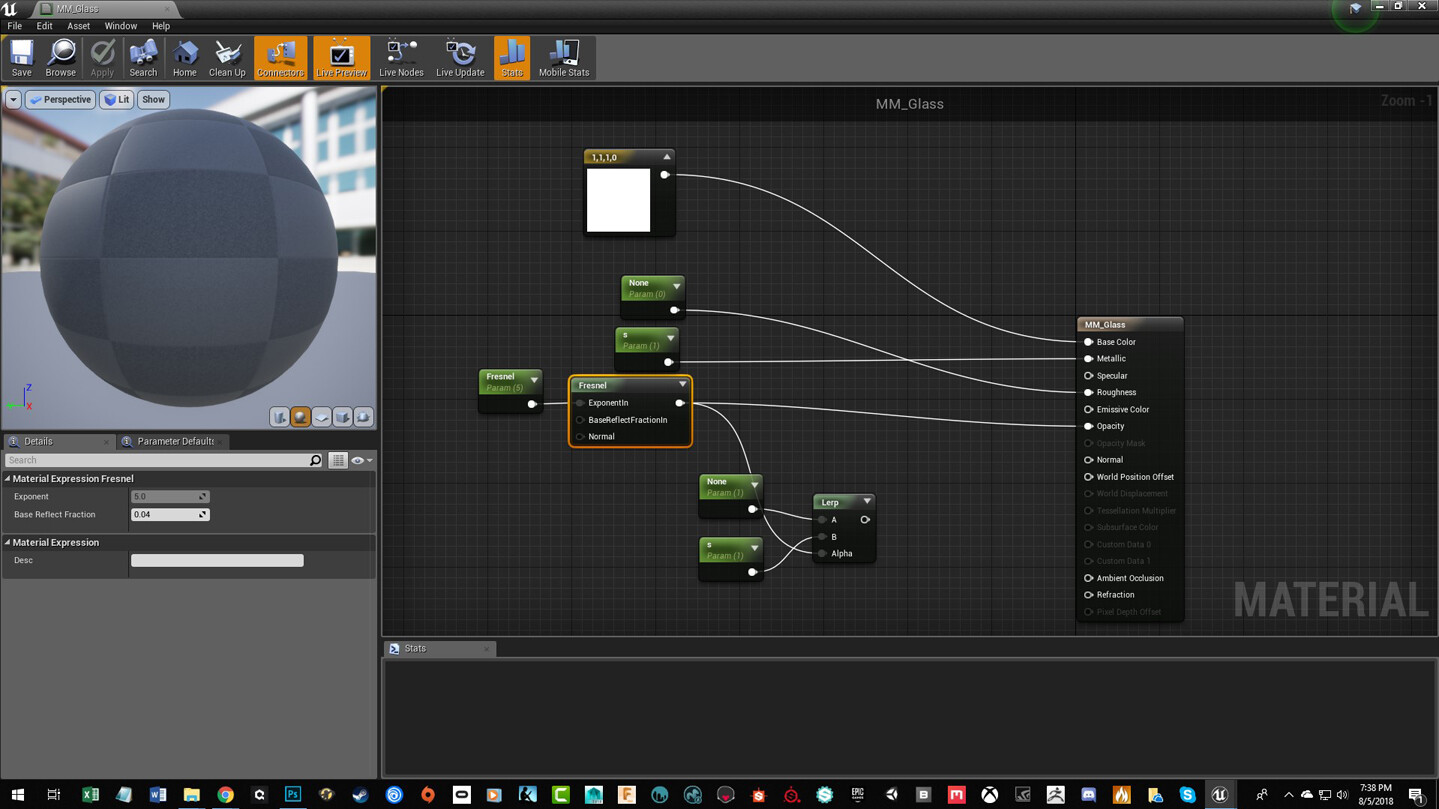Clean Up unused material nodes
This screenshot has height=809, width=1439.
click(227, 59)
